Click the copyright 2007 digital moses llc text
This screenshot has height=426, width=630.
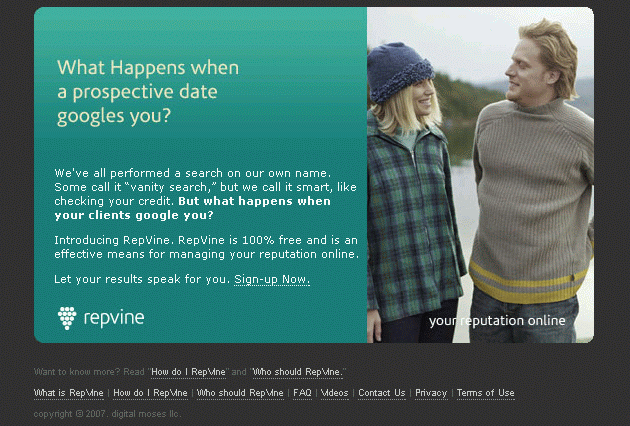107,414
